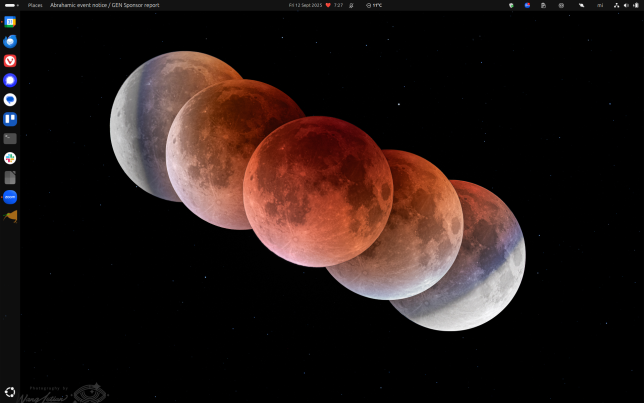Open Google Calendar from the dock
The width and height of the screenshot is (644, 403).
(x=10, y=21)
